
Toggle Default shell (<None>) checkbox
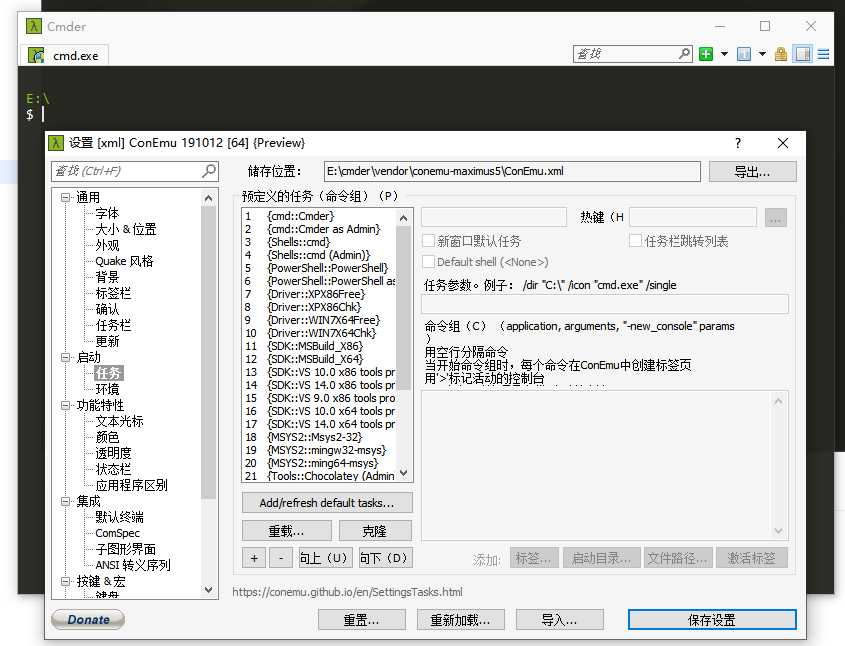pyautogui.click(x=428, y=262)
